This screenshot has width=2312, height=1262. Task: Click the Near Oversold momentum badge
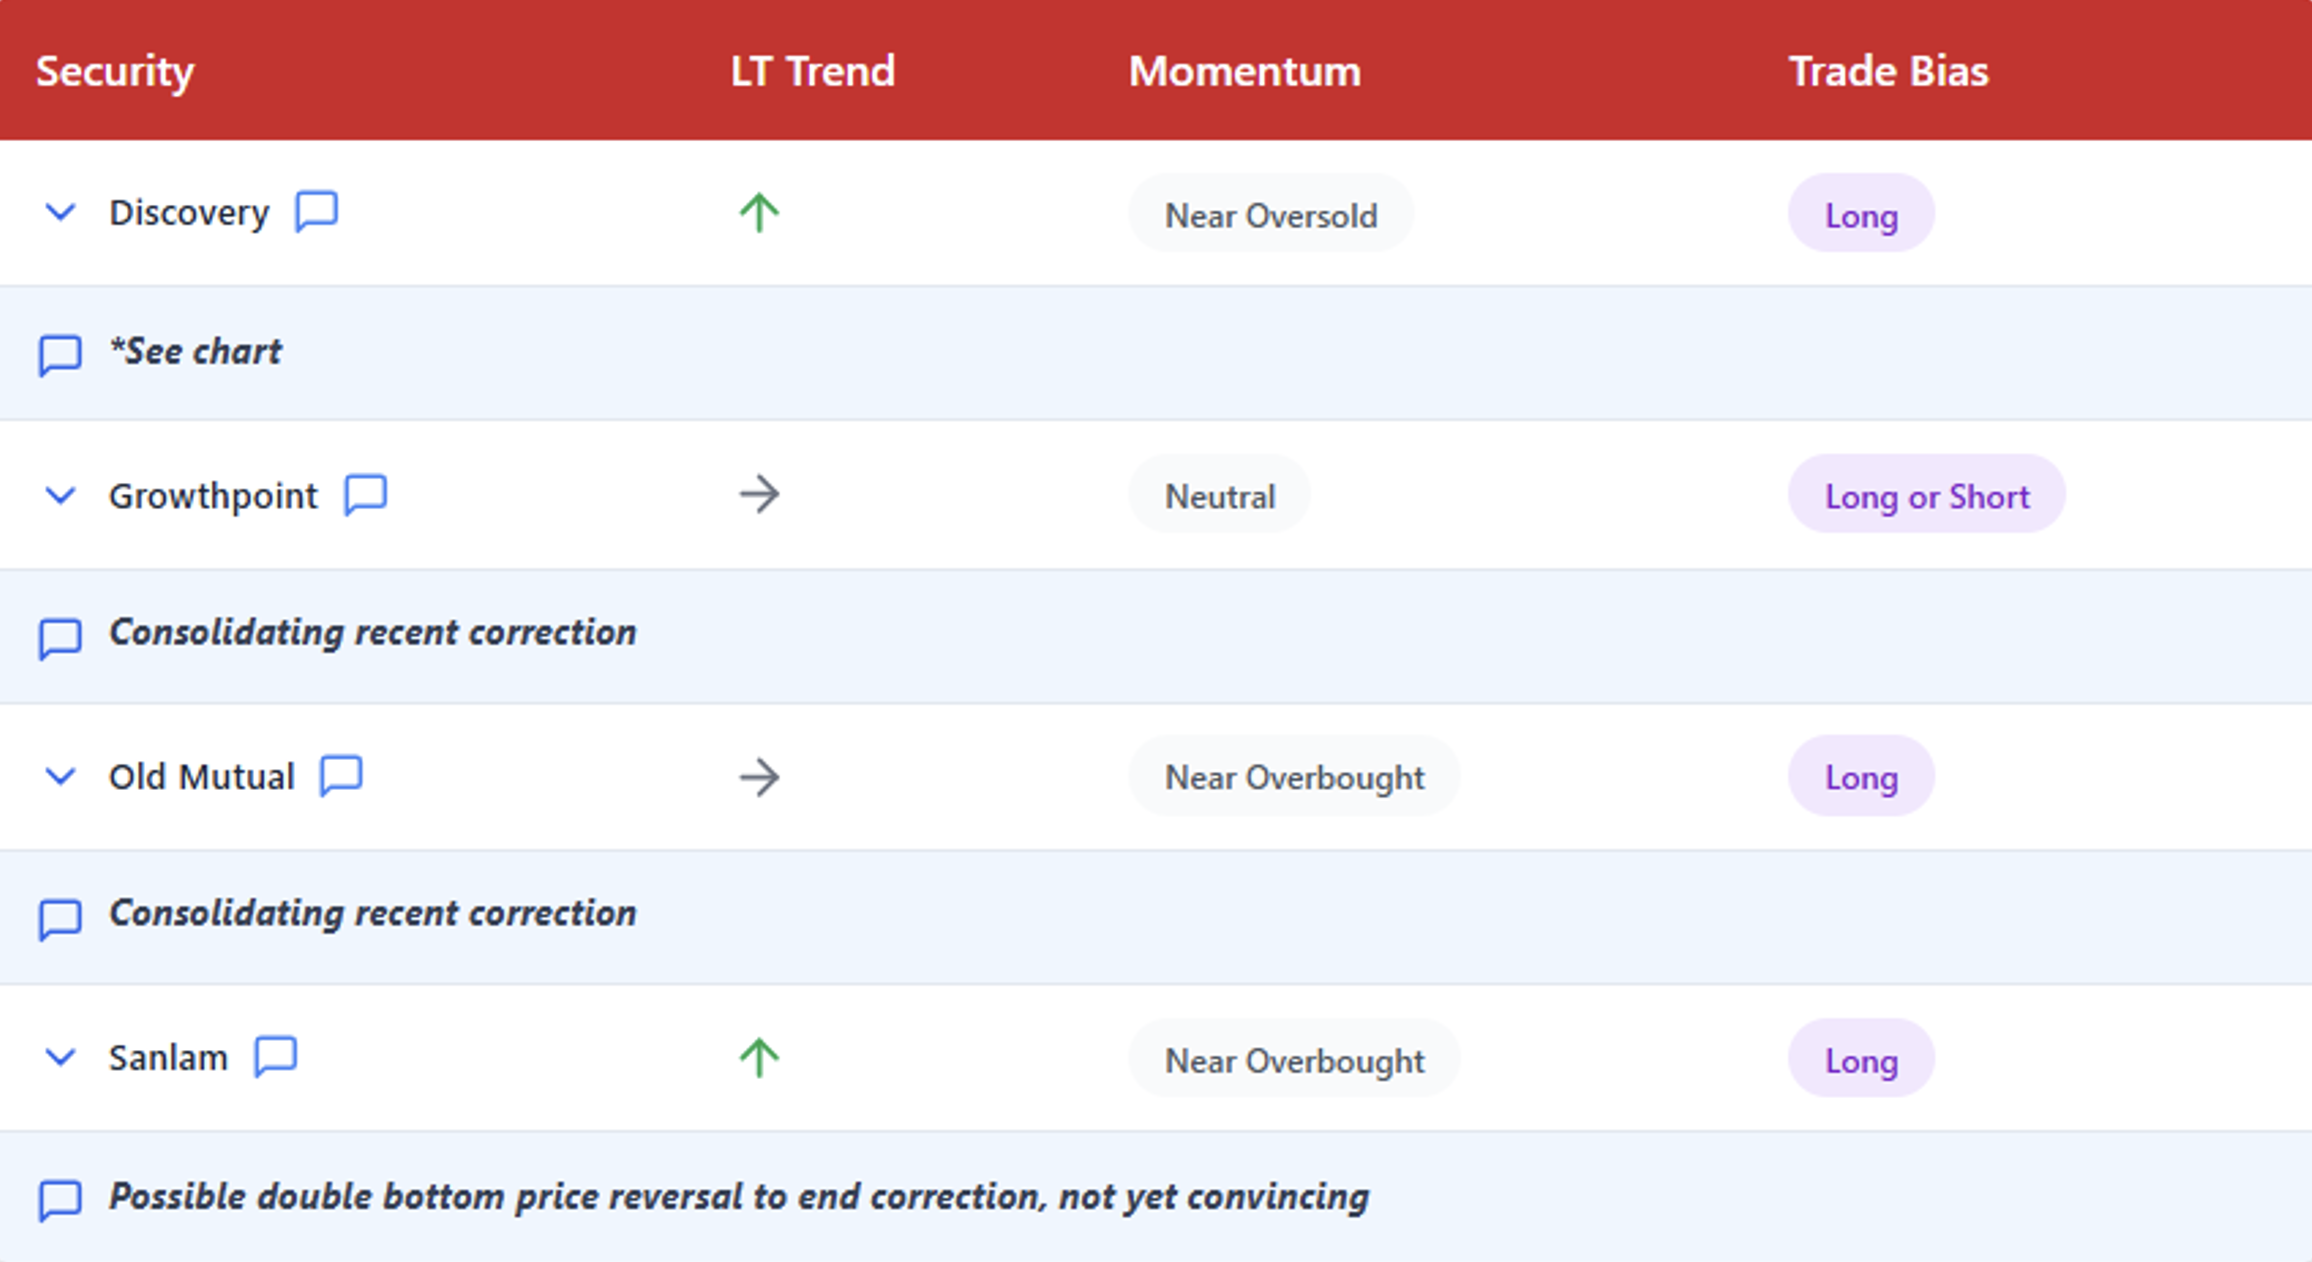coord(1270,215)
